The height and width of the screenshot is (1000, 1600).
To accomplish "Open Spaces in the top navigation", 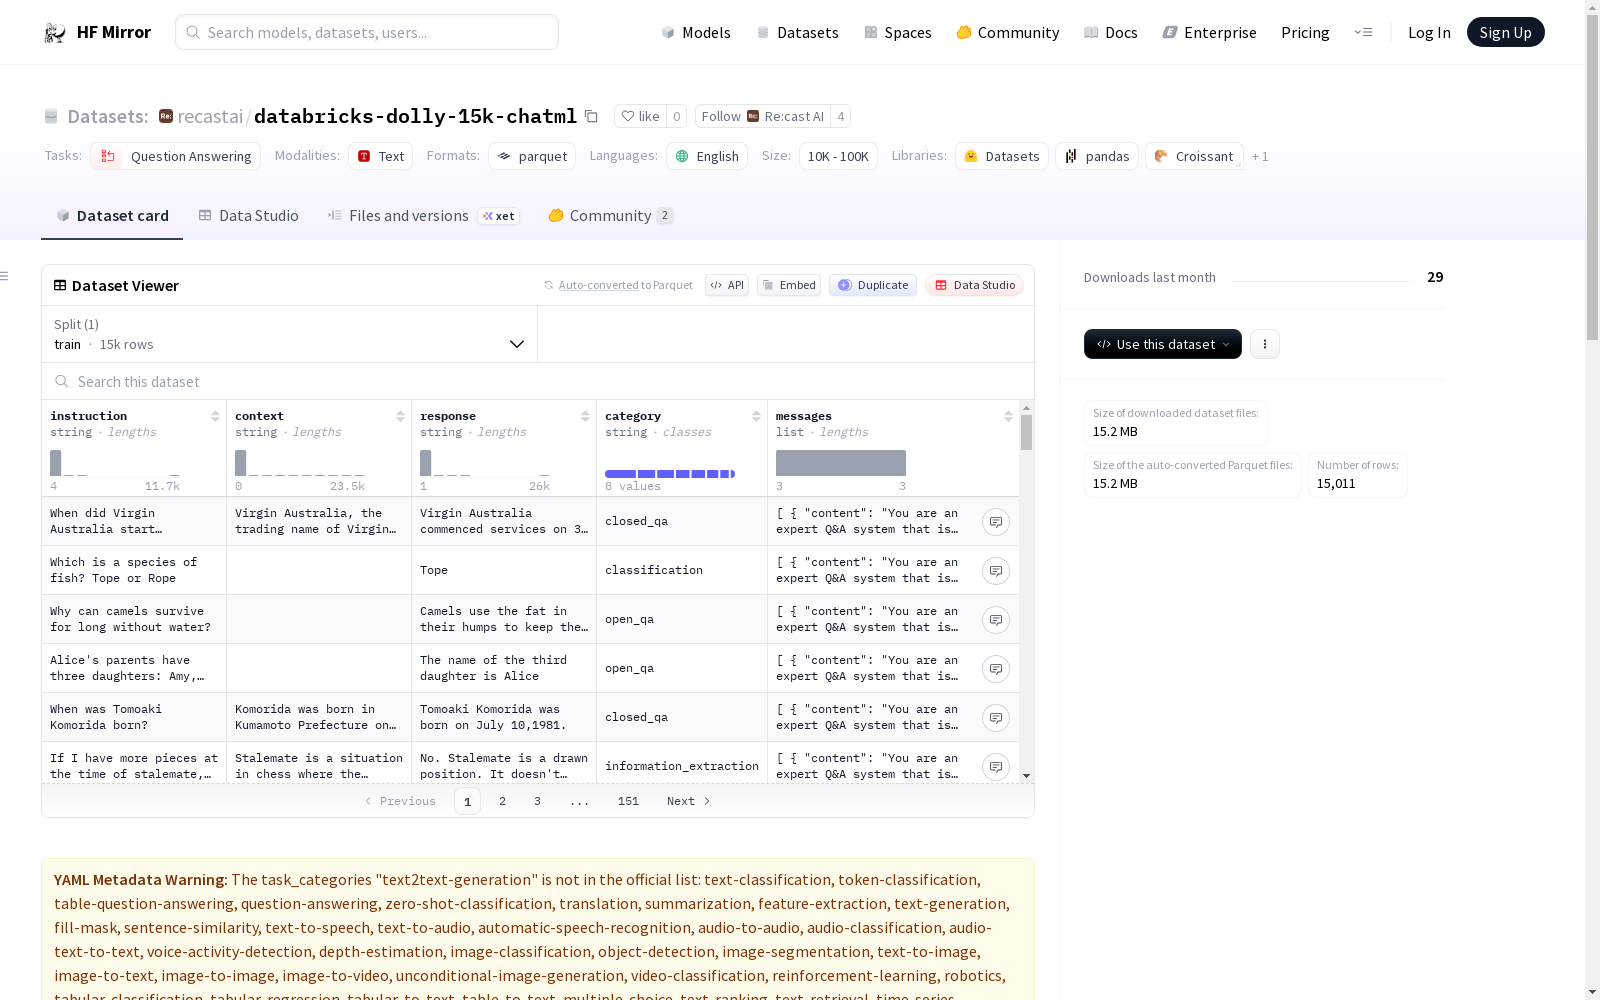I will click(898, 33).
